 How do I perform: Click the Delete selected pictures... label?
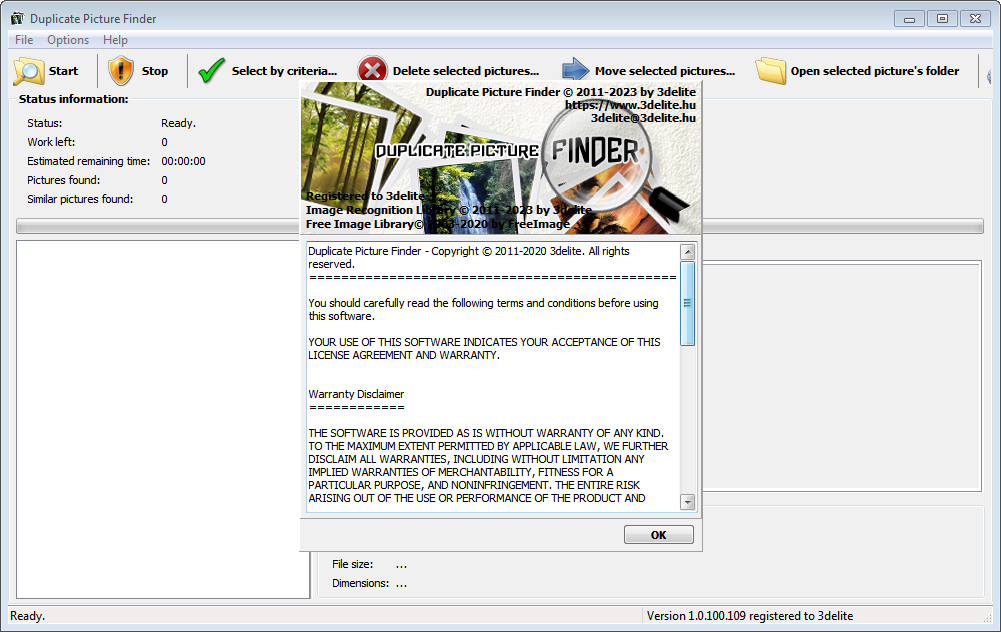tap(465, 71)
